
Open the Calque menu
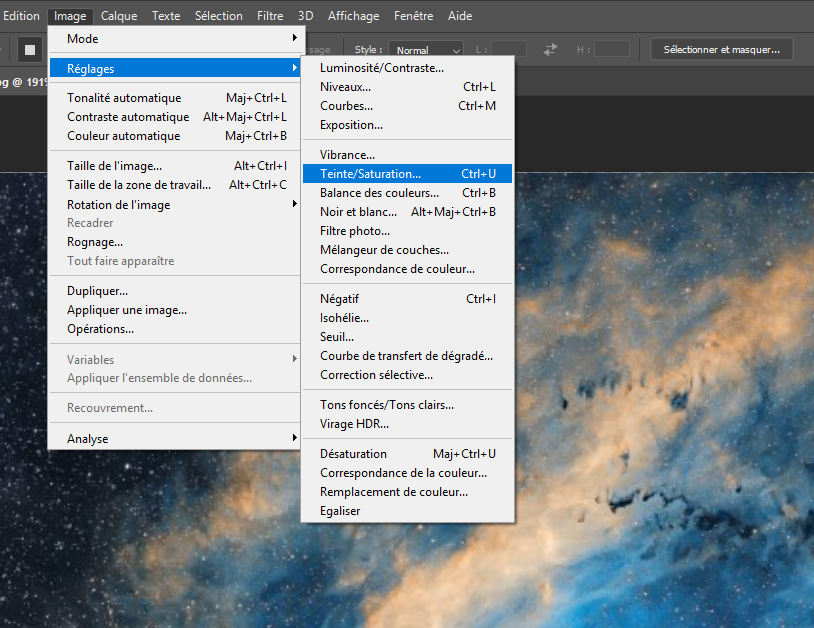(119, 16)
